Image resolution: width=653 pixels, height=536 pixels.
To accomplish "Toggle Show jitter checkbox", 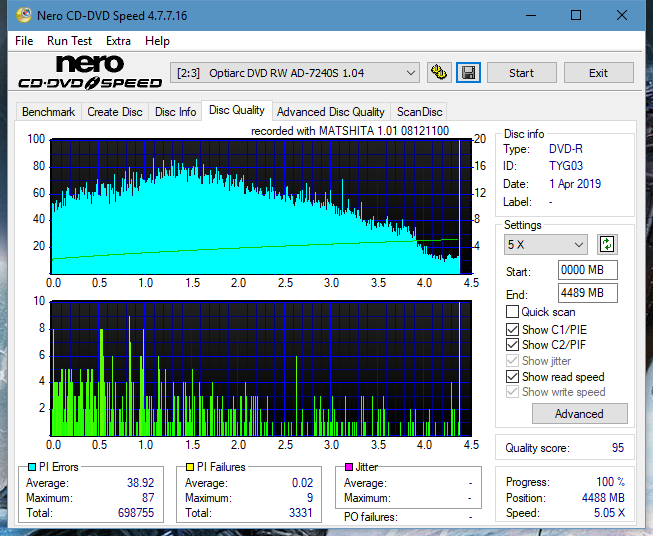I will [x=512, y=361].
